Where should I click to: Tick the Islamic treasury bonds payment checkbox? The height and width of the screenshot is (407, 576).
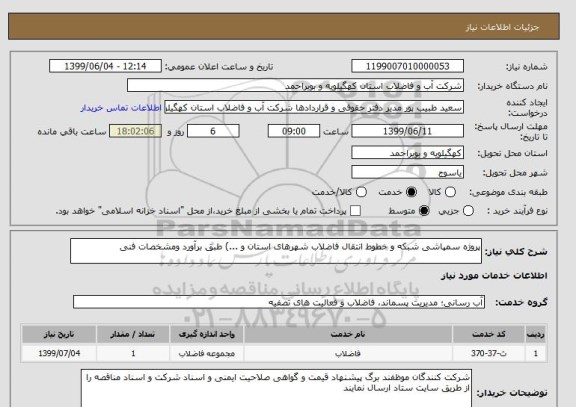coord(355,211)
